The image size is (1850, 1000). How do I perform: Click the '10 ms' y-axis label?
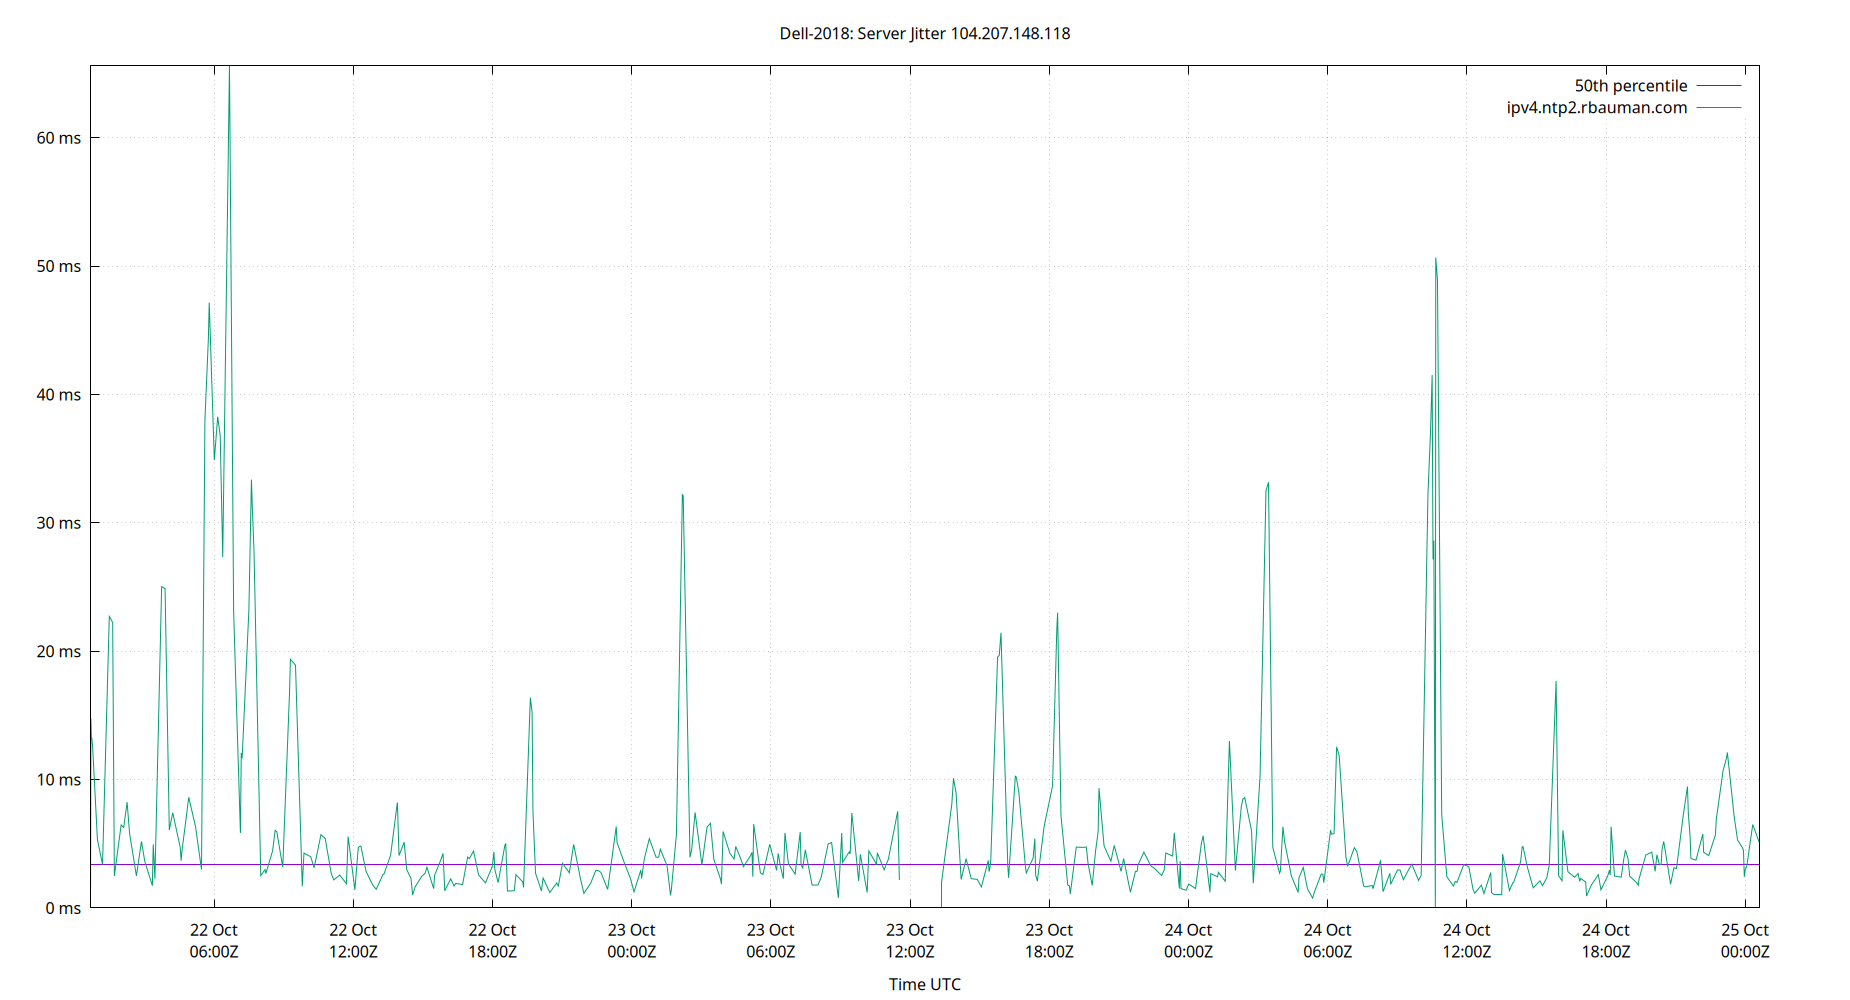(59, 780)
